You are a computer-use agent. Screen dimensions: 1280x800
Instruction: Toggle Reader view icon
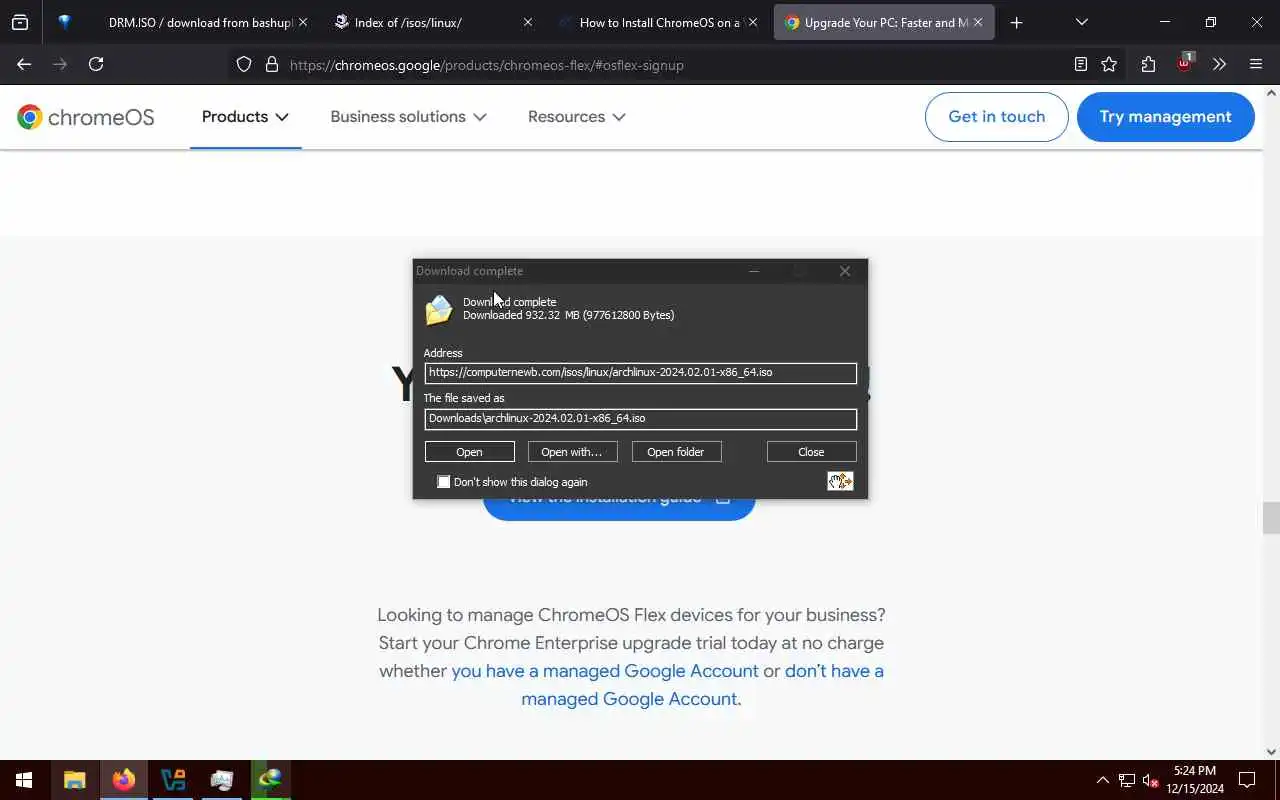[x=1080, y=64]
